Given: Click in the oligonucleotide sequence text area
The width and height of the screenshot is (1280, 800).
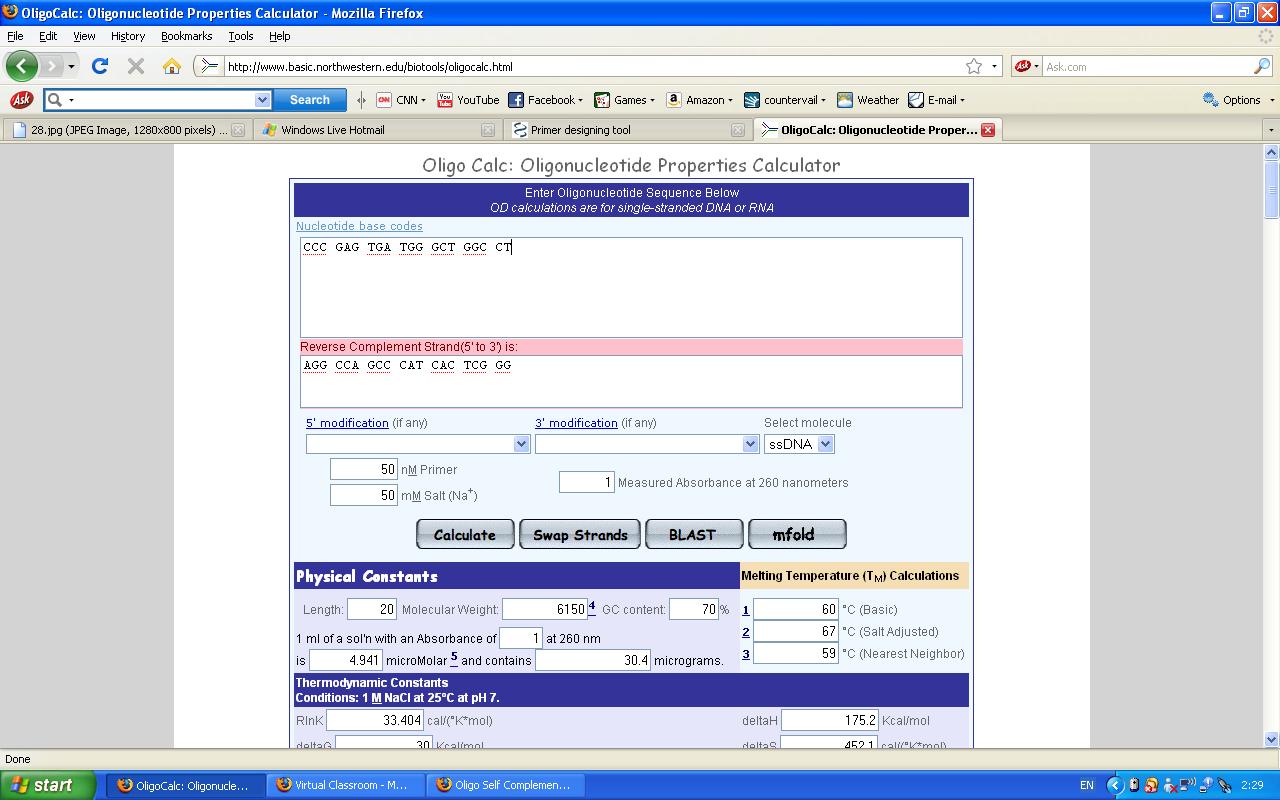Looking at the screenshot, I should (631, 287).
